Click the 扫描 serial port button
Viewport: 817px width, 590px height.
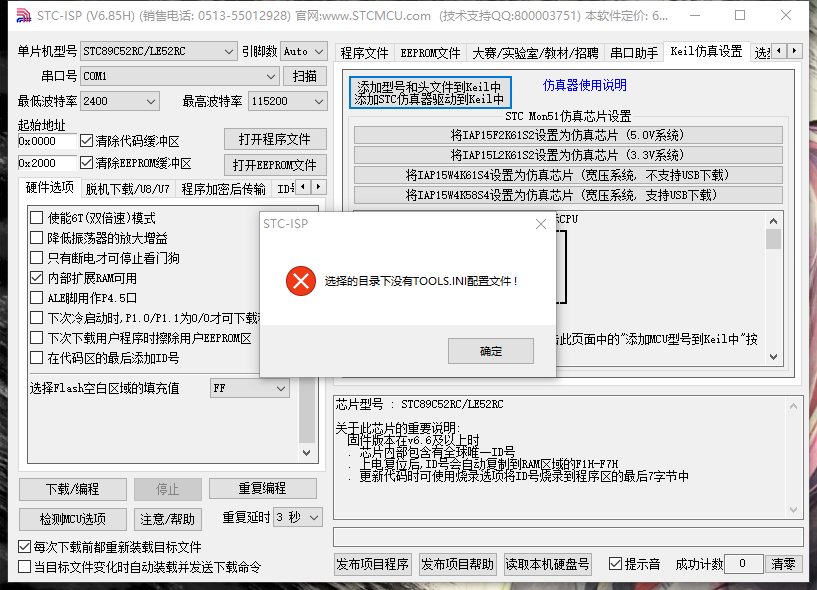coord(305,76)
